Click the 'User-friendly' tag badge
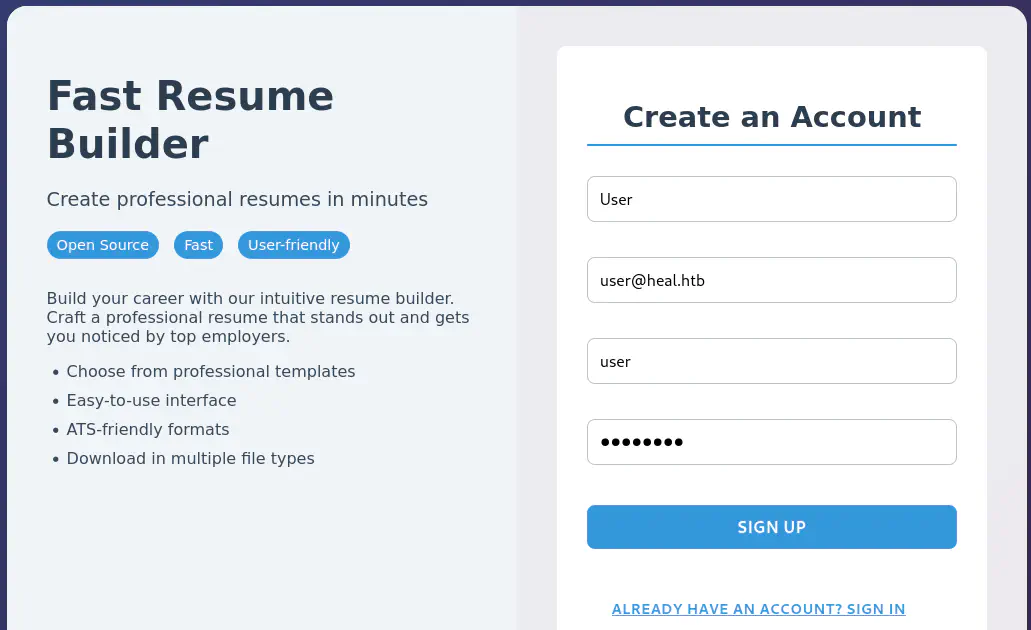1031x630 pixels. coord(293,245)
